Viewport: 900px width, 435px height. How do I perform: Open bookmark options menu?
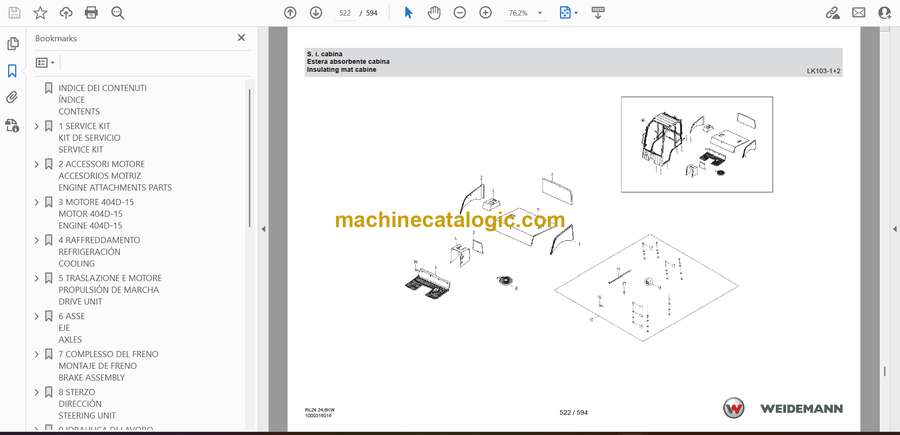click(45, 63)
